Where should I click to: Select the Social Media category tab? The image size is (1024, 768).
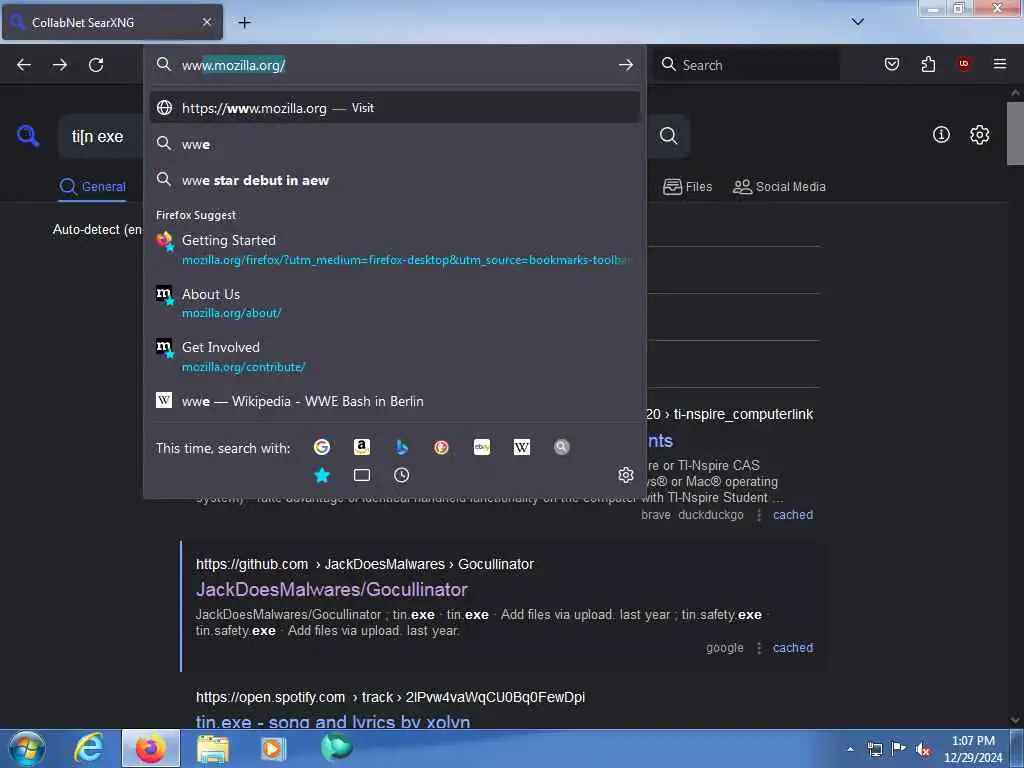(779, 187)
